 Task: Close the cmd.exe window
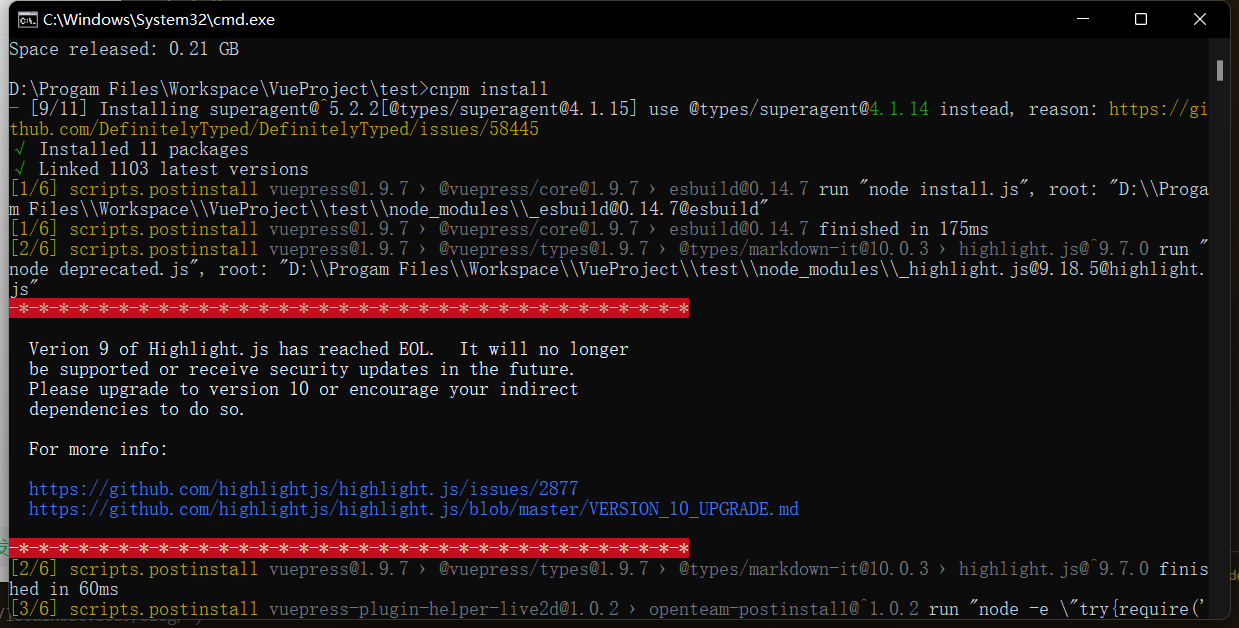tap(1199, 19)
